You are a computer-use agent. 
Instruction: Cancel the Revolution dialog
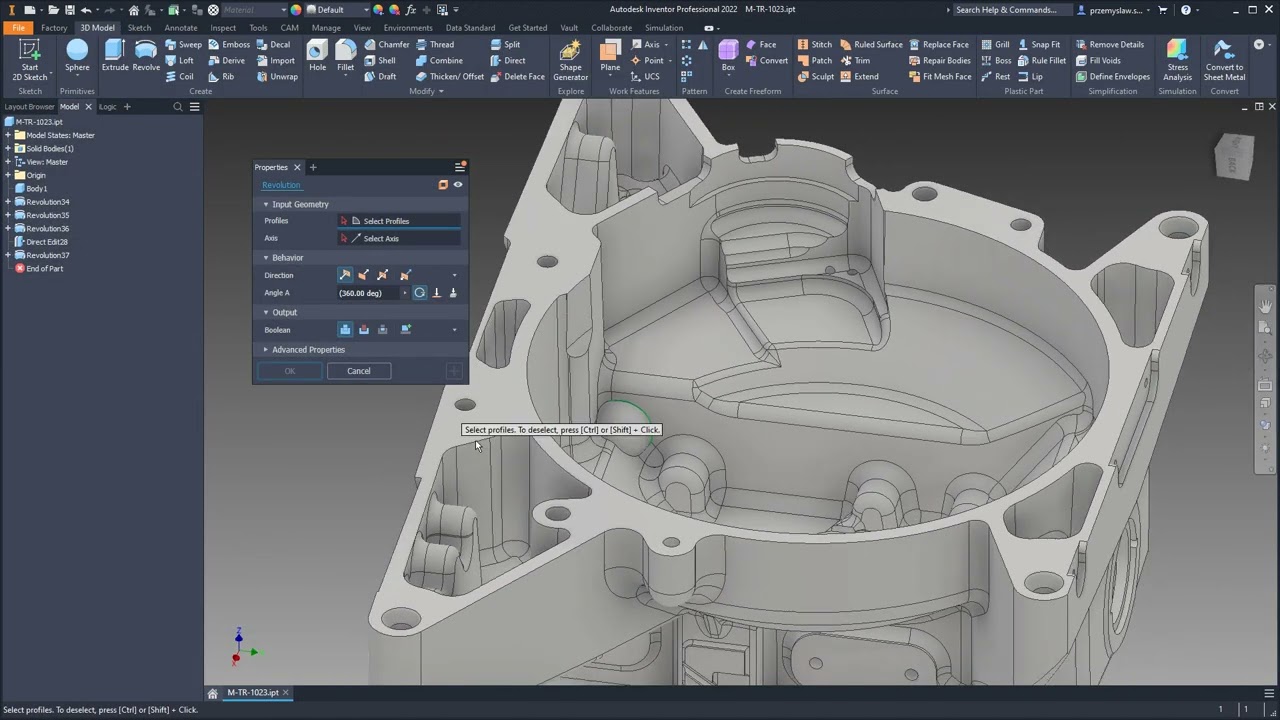pos(358,371)
